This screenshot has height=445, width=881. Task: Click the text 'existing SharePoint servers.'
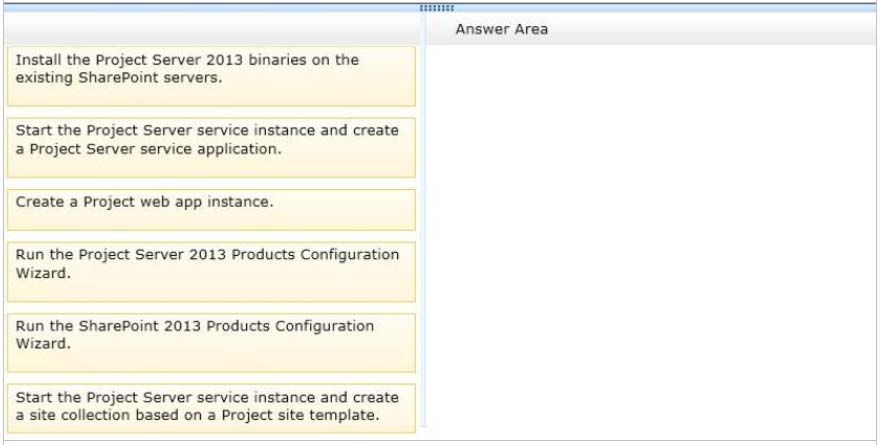pos(119,78)
